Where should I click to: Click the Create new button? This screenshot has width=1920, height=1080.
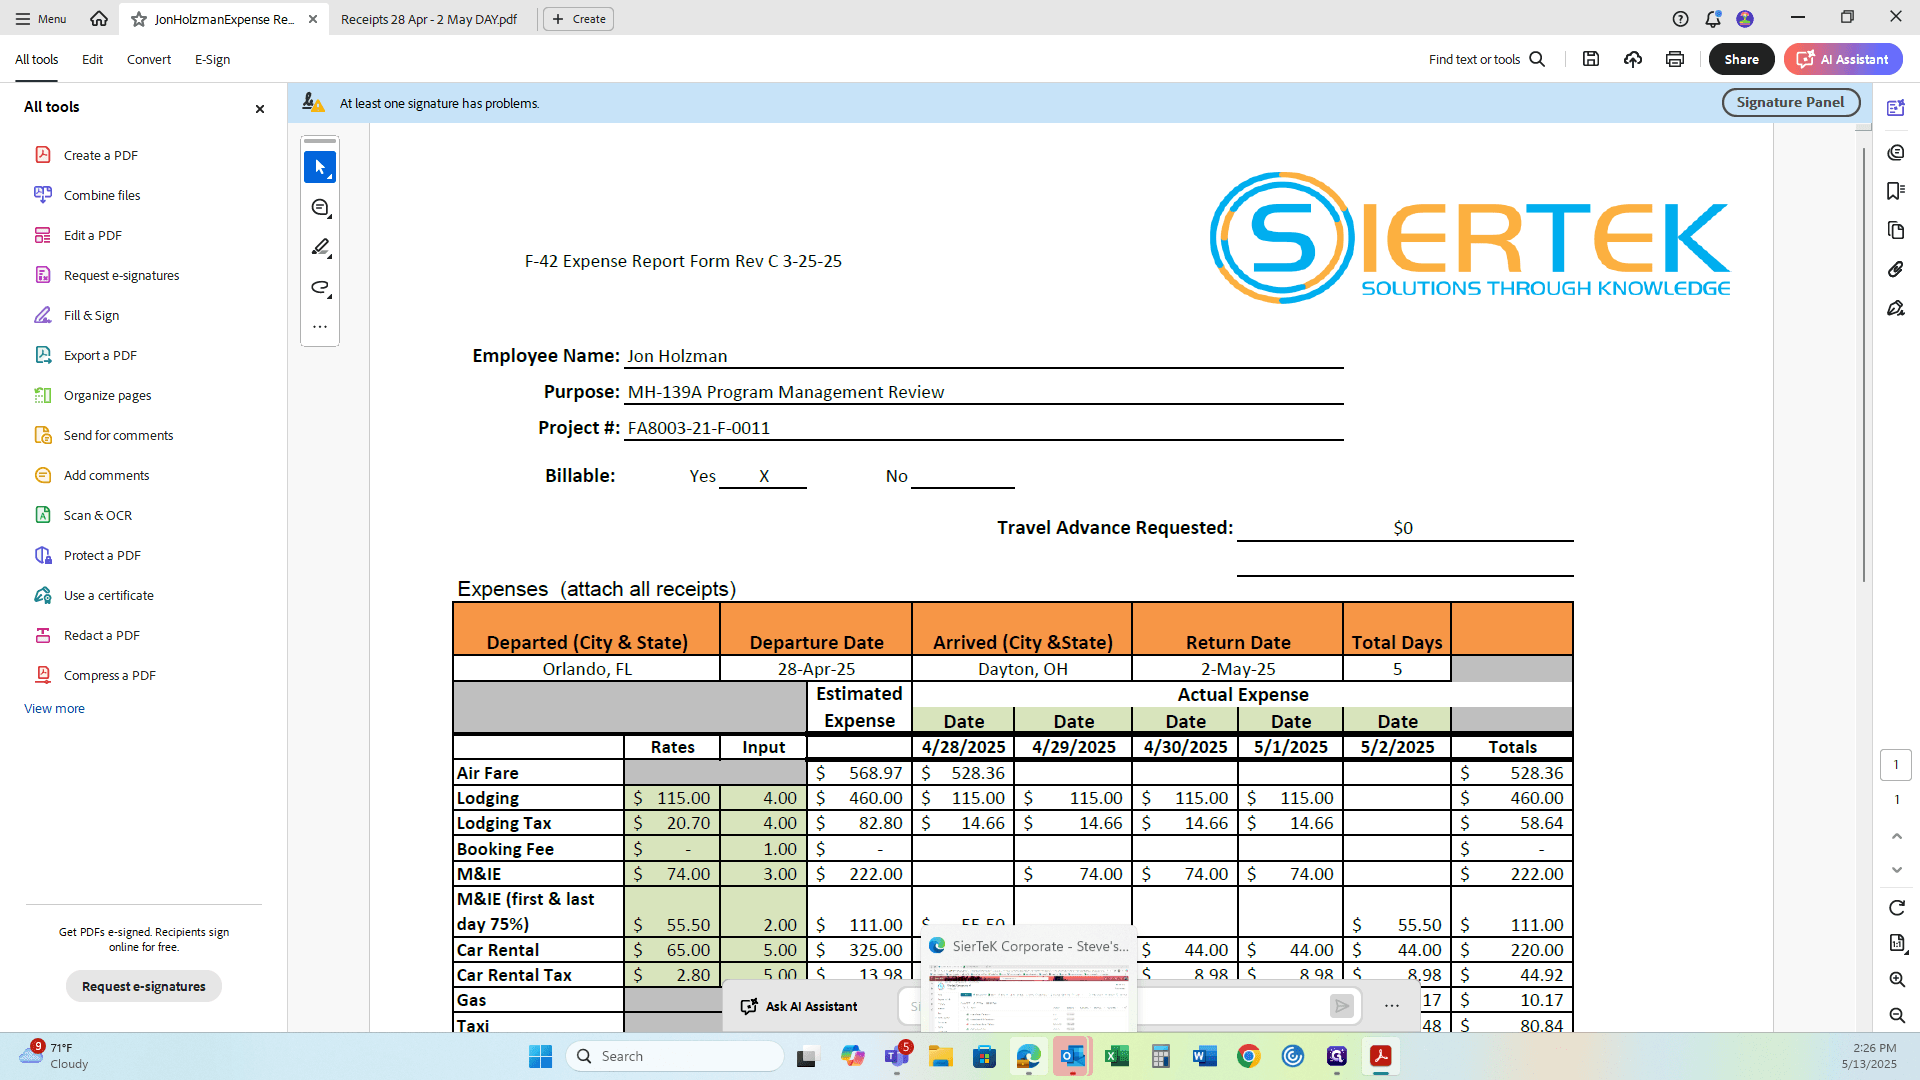(578, 19)
